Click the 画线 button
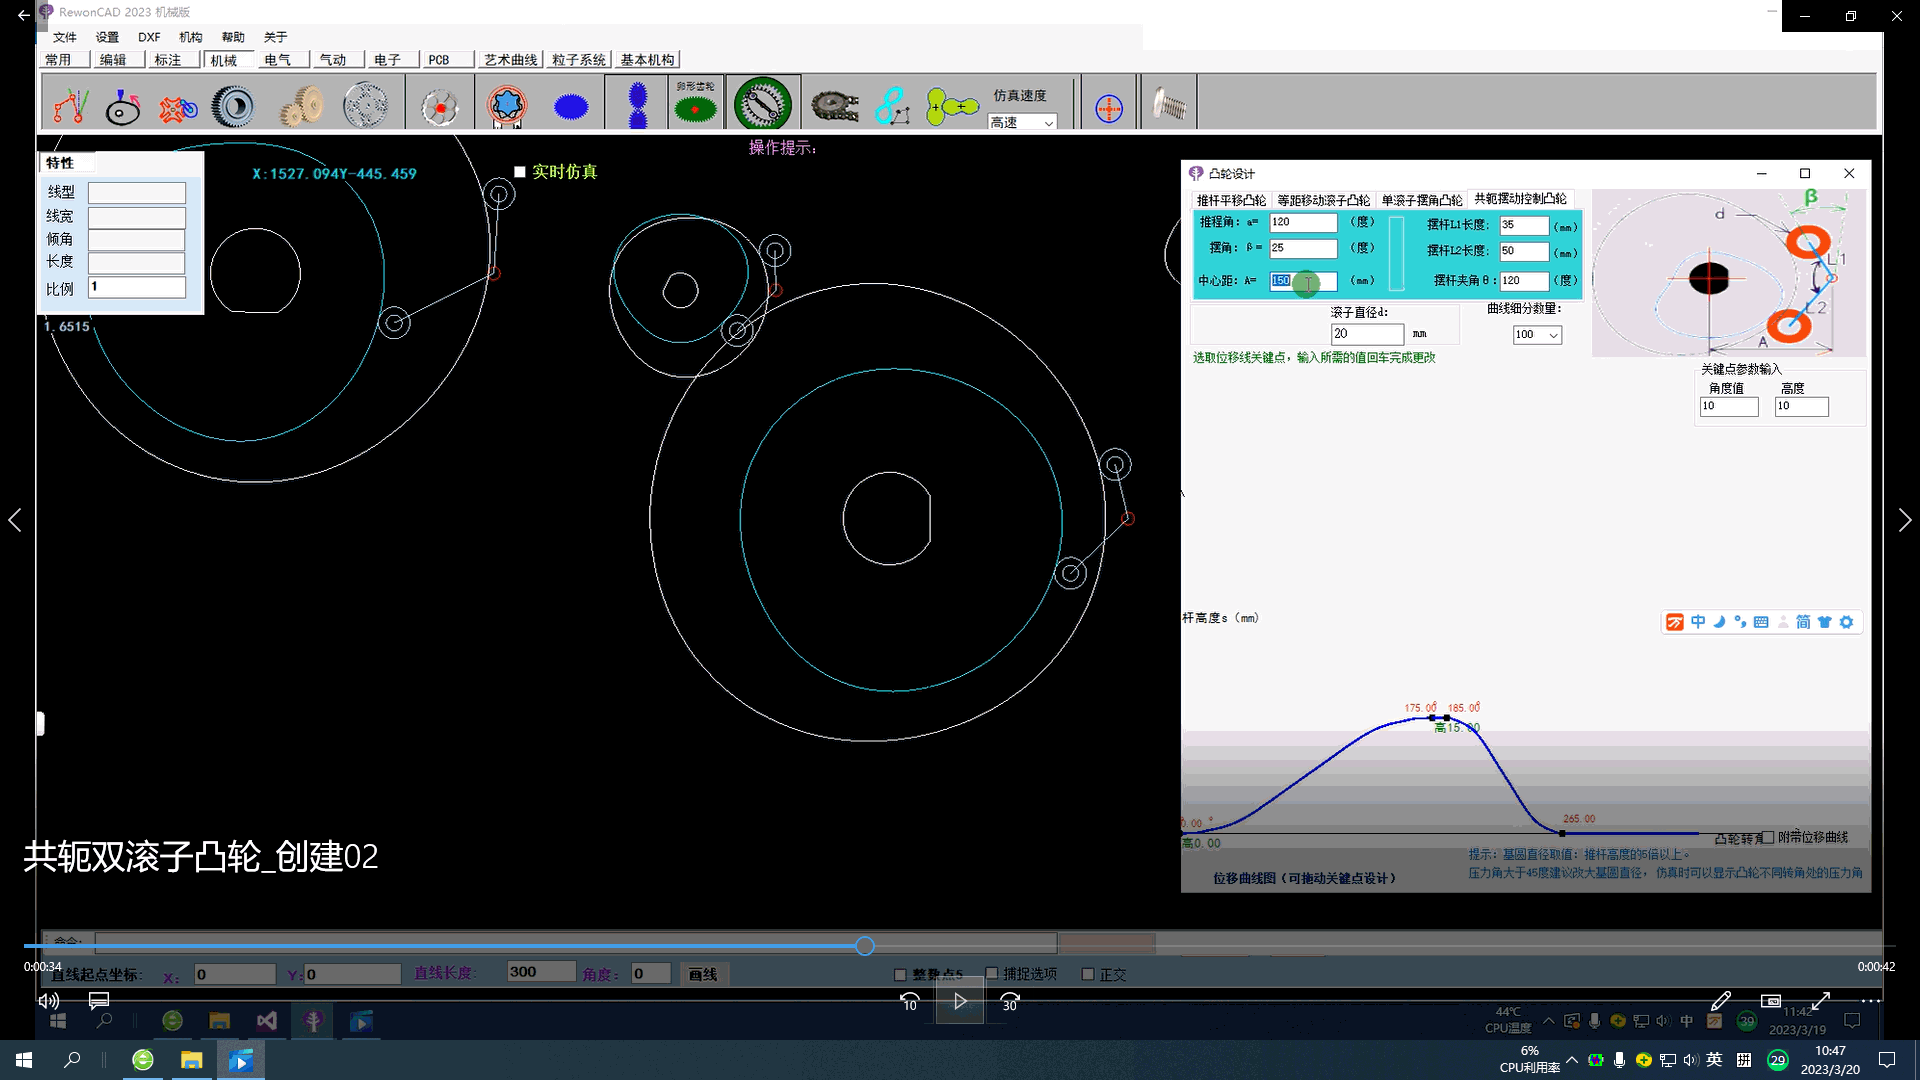Image resolution: width=1920 pixels, height=1080 pixels. 703,974
